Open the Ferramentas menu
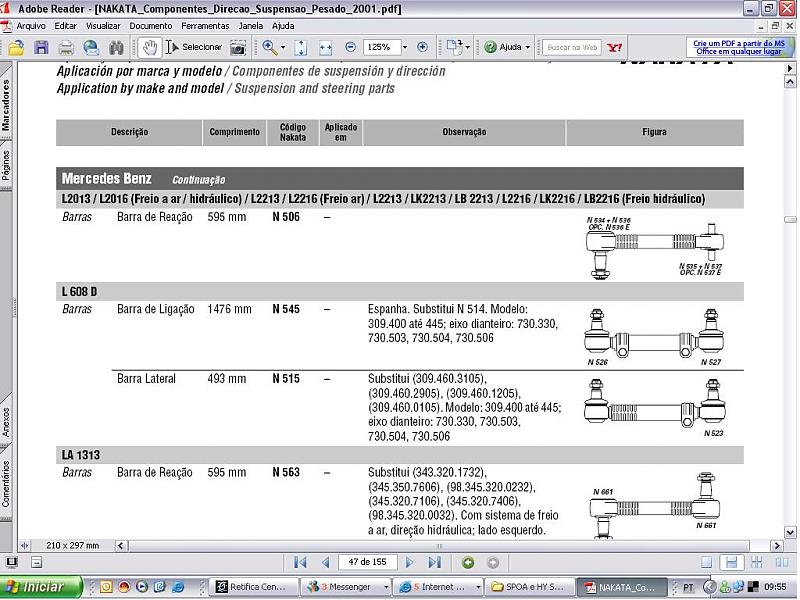The width and height of the screenshot is (800, 600). [x=205, y=26]
